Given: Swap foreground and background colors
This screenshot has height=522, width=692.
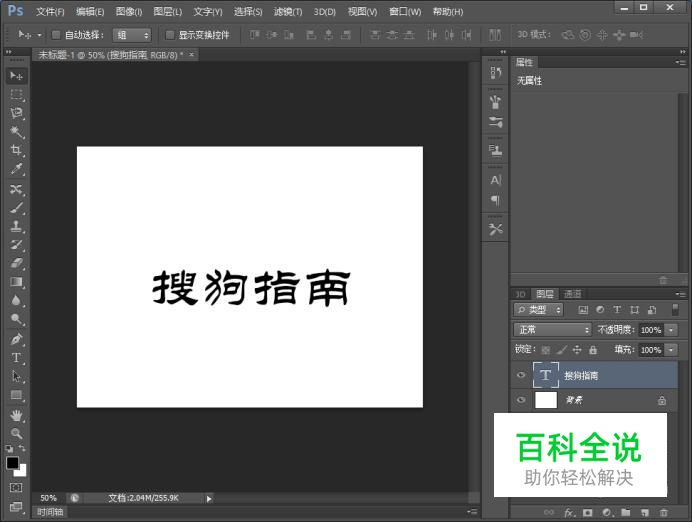Looking at the screenshot, I should coord(22,448).
